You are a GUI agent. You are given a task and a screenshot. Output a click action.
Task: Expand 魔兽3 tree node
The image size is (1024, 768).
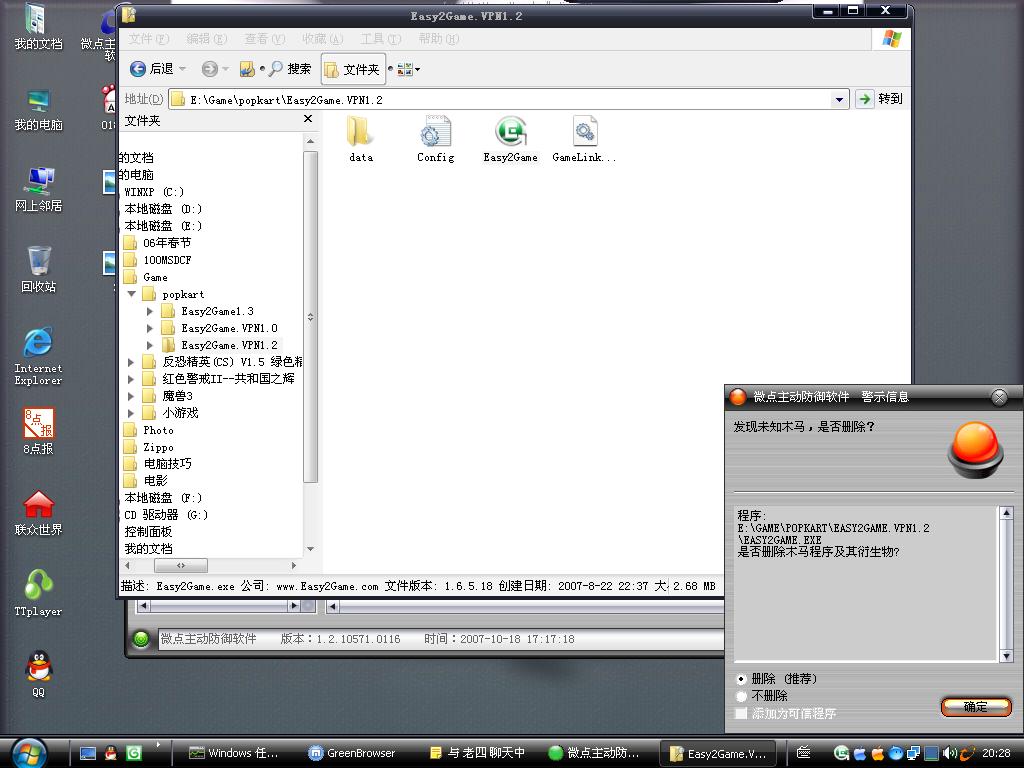[x=131, y=396]
